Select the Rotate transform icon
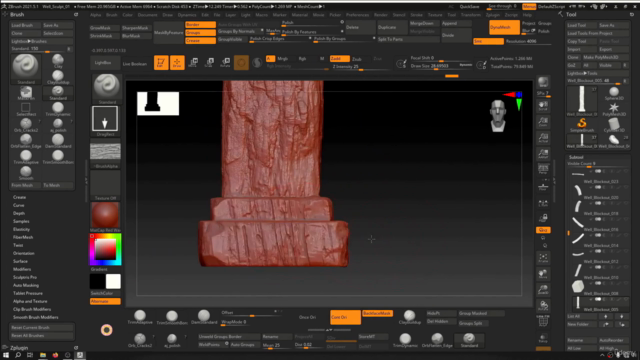The width and height of the screenshot is (640, 360). pyautogui.click(x=225, y=63)
